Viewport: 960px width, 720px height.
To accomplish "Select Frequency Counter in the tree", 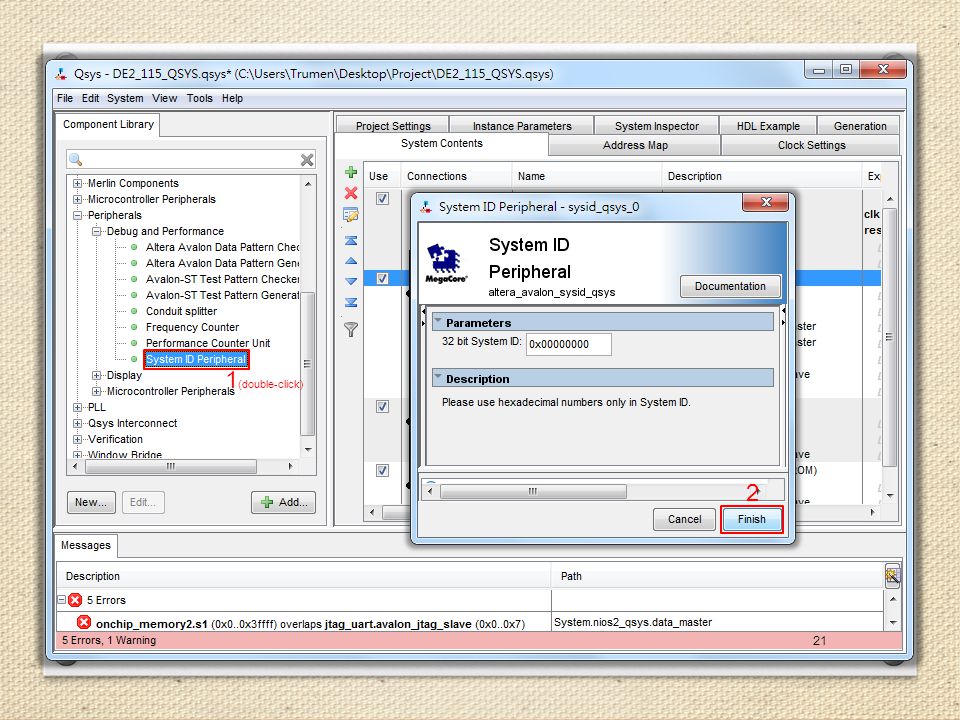I will (192, 328).
